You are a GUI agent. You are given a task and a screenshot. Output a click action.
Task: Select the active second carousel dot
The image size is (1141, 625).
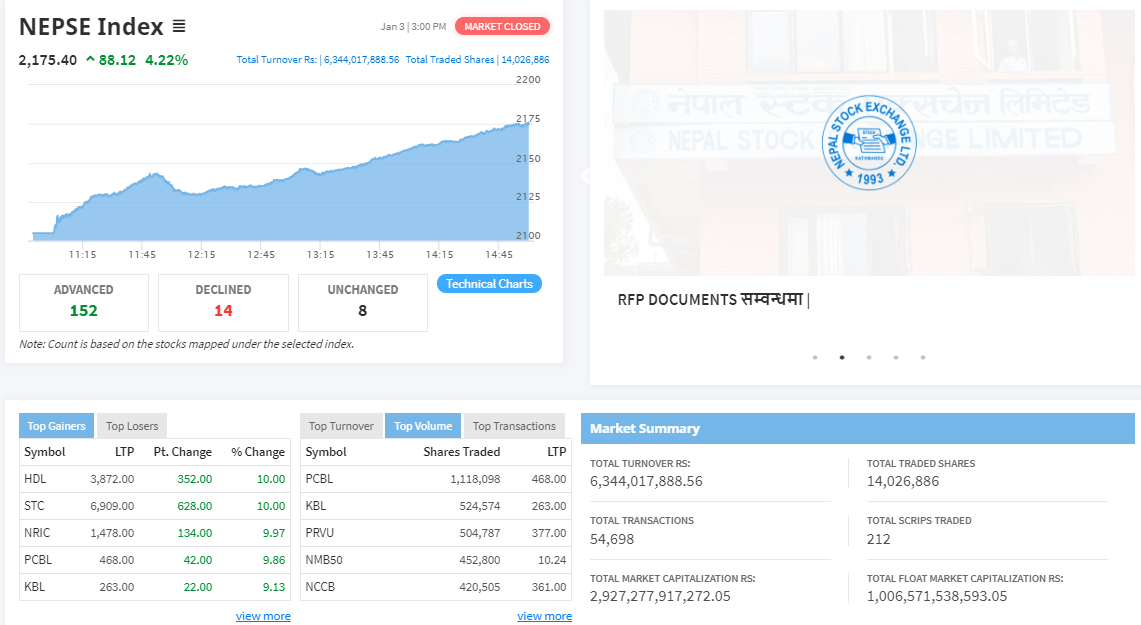[842, 357]
